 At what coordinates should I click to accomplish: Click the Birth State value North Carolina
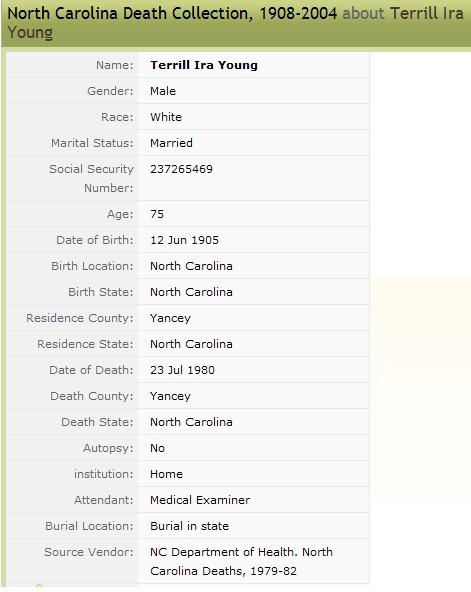[191, 292]
